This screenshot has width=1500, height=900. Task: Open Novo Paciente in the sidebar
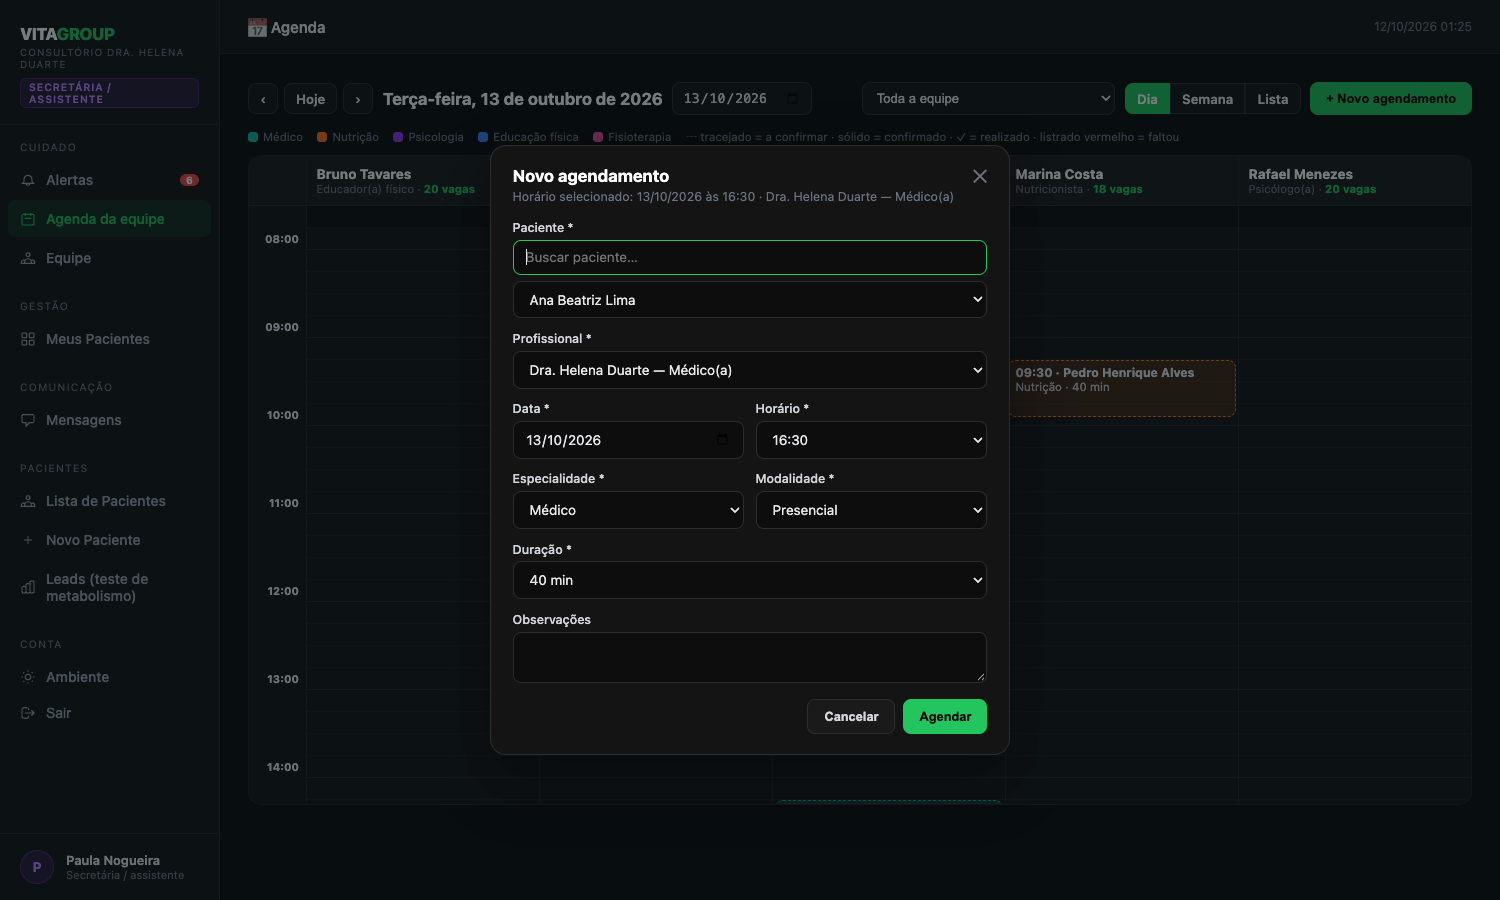(109, 540)
